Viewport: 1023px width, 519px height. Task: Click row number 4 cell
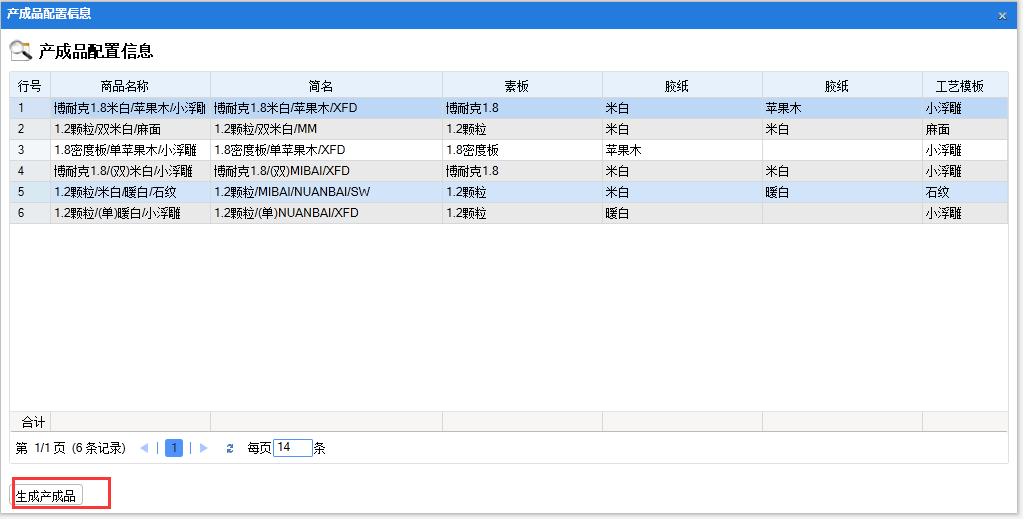(30, 171)
